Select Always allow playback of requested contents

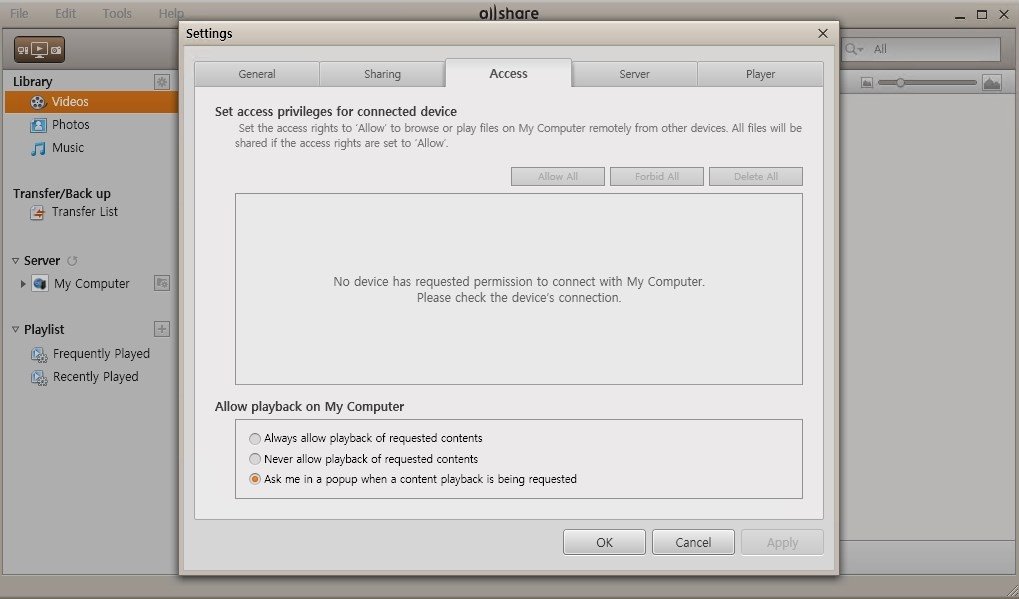[255, 439]
